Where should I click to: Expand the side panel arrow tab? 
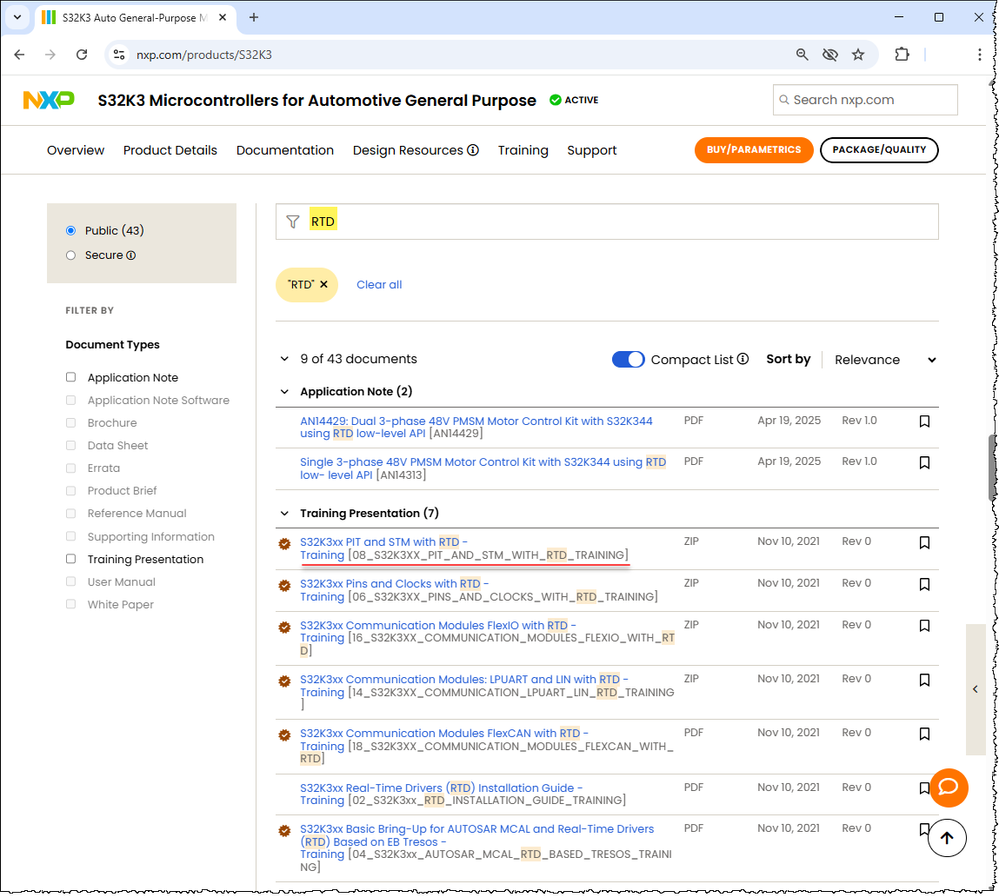[975, 689]
